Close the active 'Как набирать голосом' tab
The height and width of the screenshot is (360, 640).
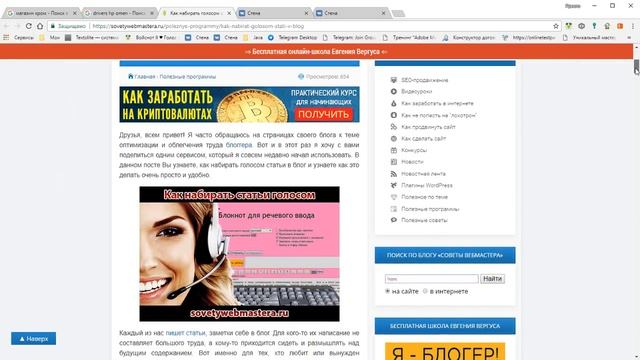click(229, 13)
